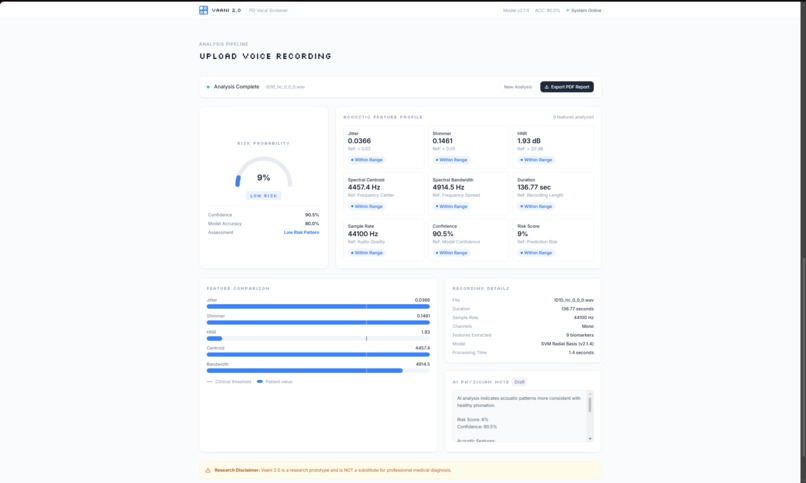Click the SVM Radial Basis (v2.1.4) value
The image size is (806, 483).
(567, 344)
